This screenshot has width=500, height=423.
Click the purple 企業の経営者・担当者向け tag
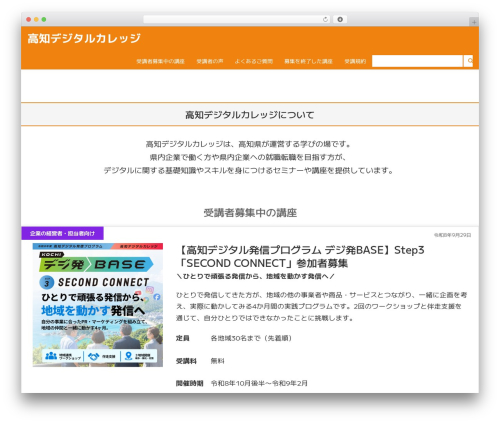[x=62, y=233]
